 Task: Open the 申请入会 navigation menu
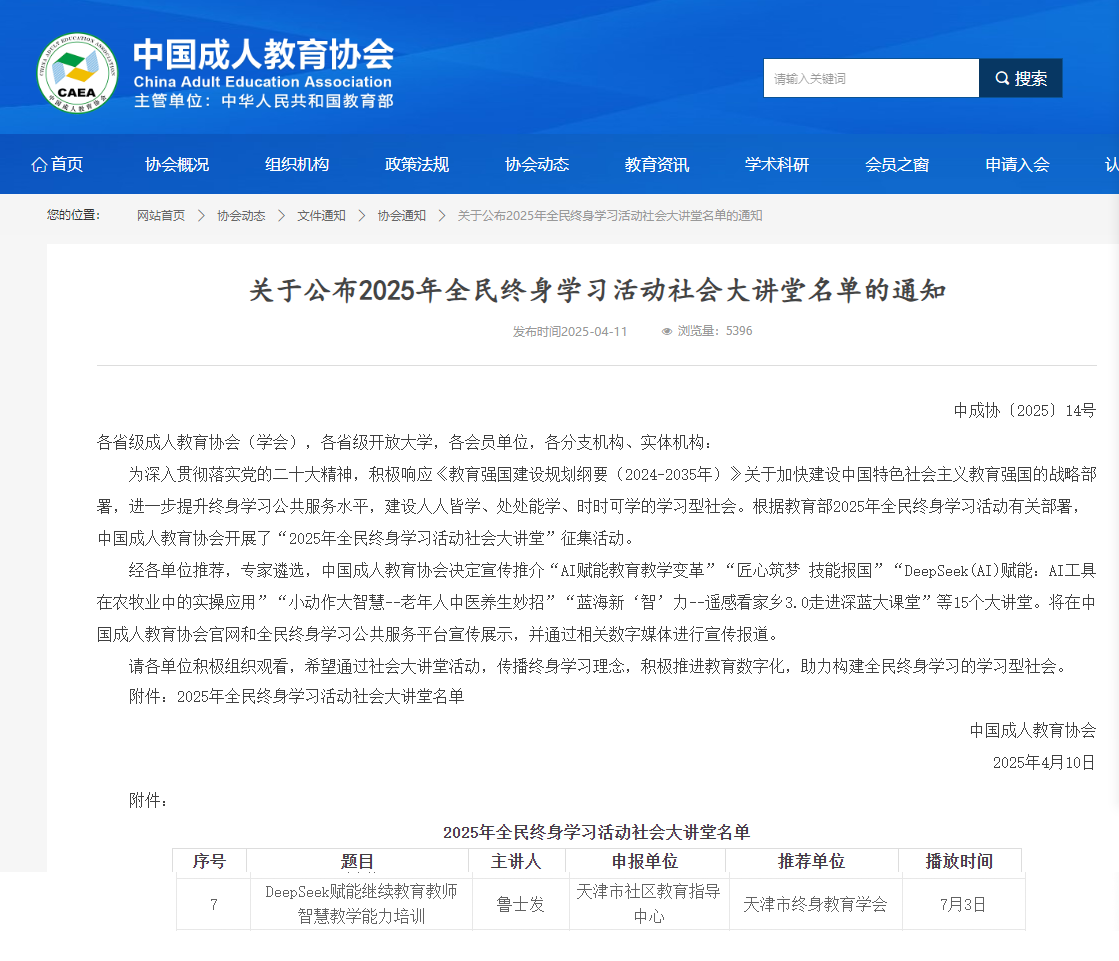coord(1017,165)
